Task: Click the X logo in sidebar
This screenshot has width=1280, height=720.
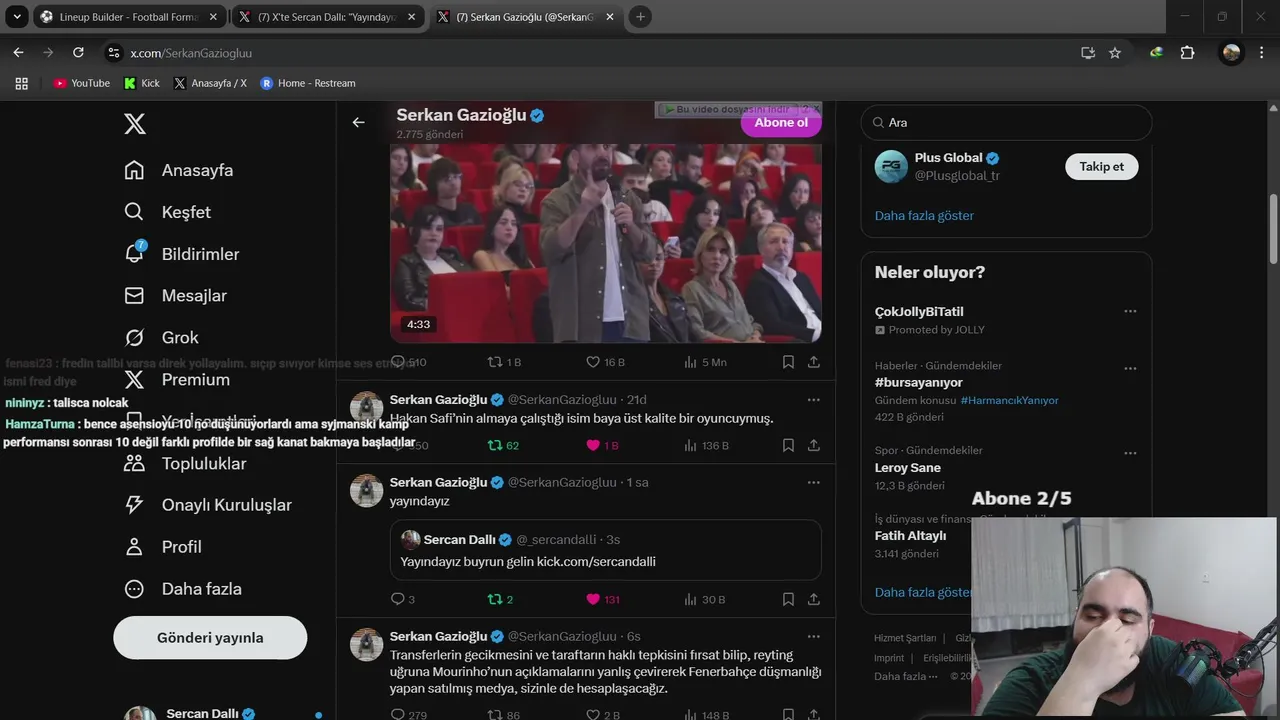Action: click(135, 124)
